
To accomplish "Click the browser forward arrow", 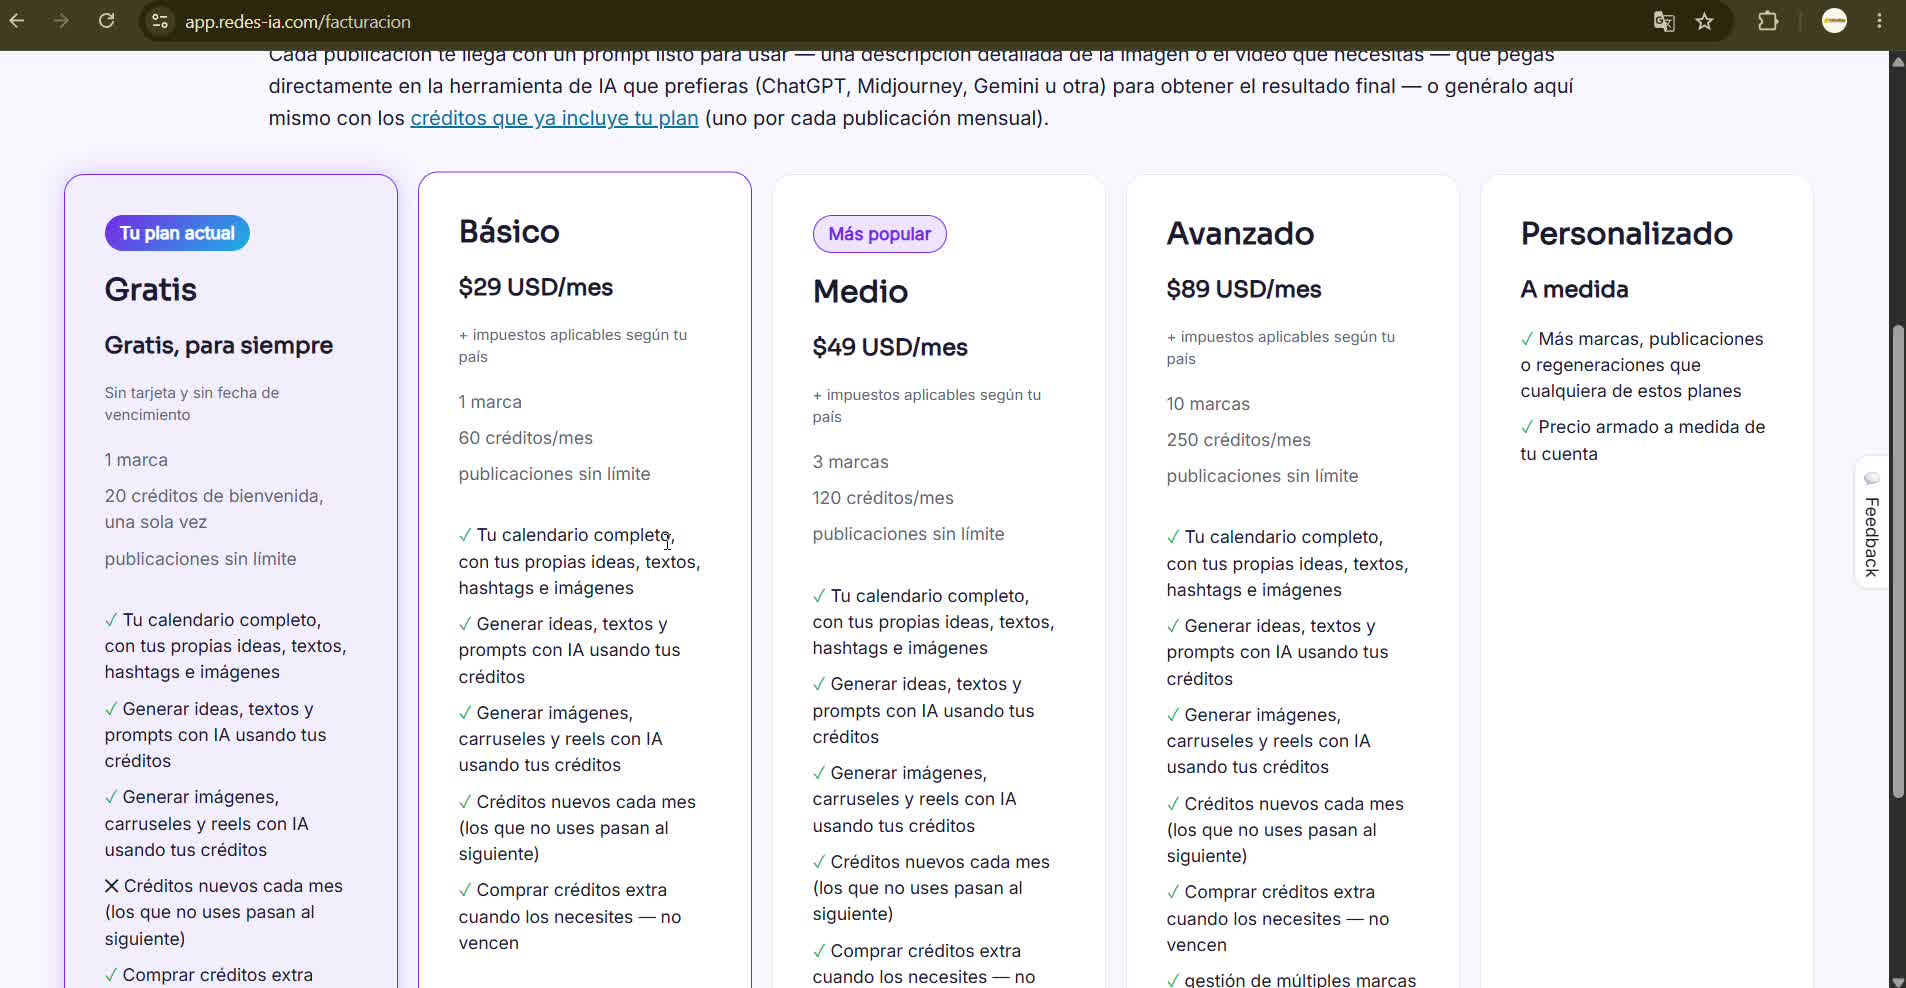I will pos(62,21).
